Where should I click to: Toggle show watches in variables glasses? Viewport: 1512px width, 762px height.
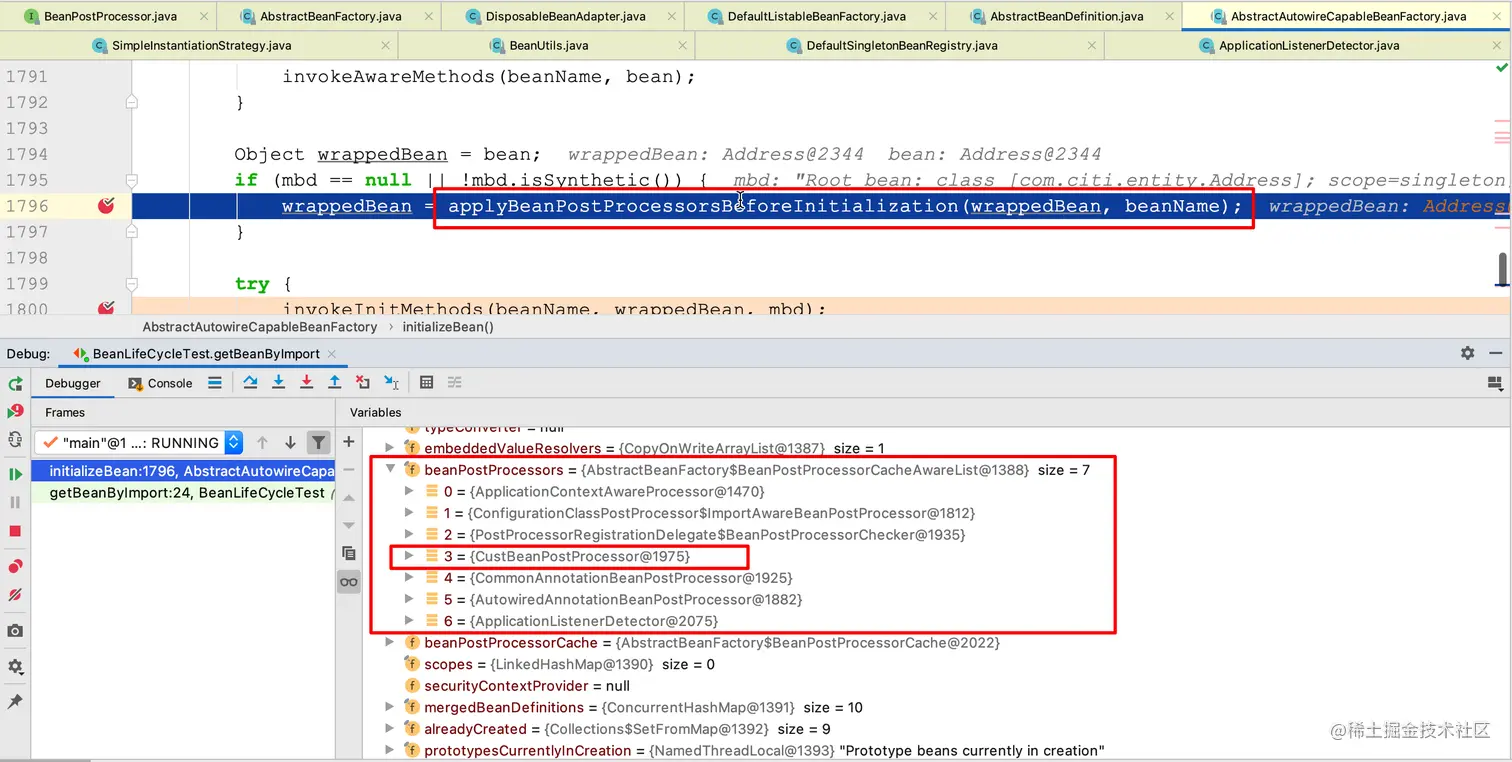click(349, 581)
